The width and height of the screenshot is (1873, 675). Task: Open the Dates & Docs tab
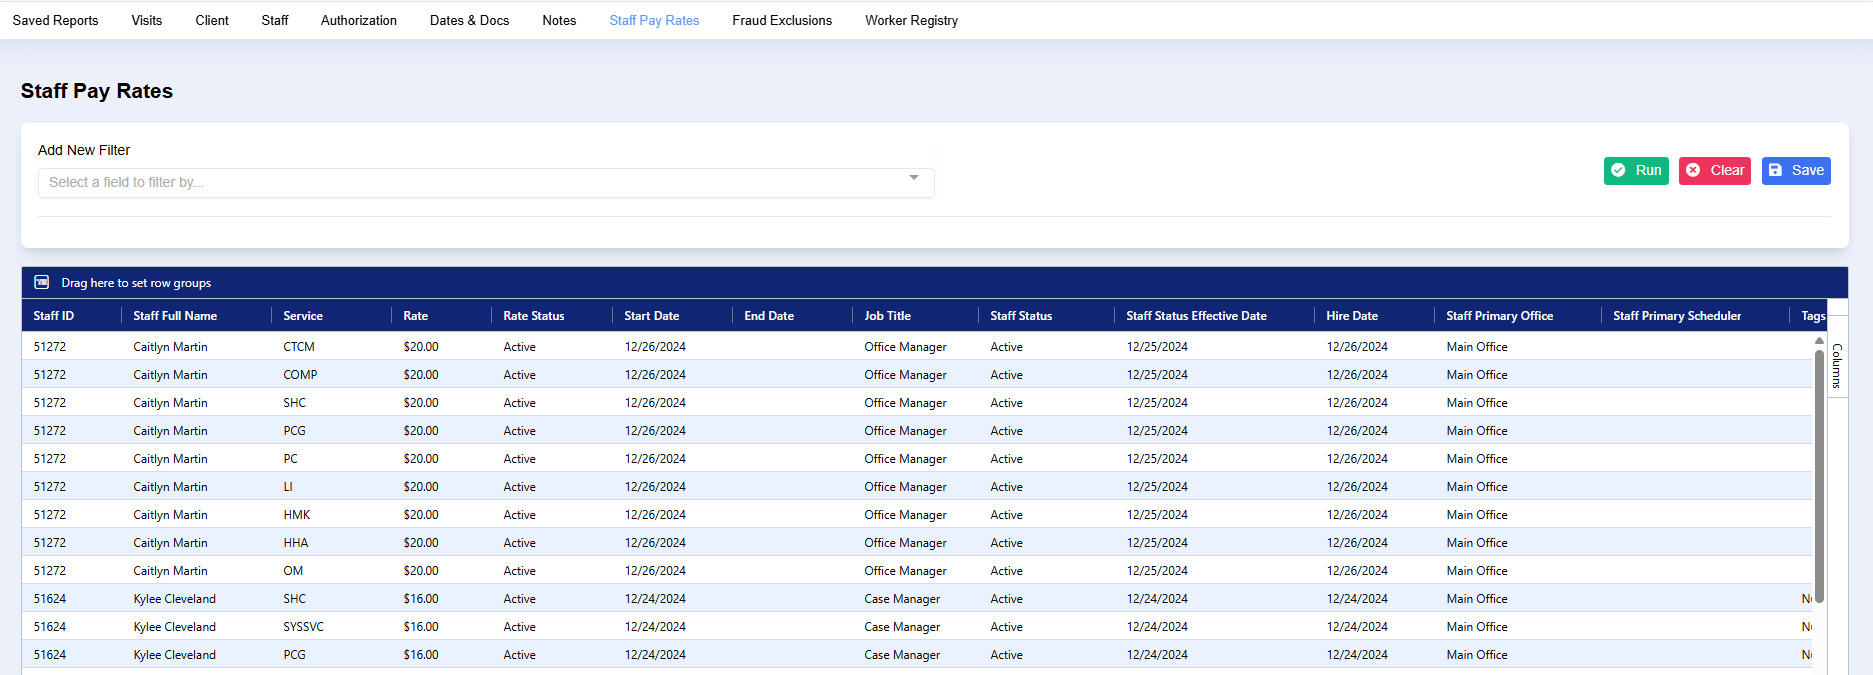[469, 20]
